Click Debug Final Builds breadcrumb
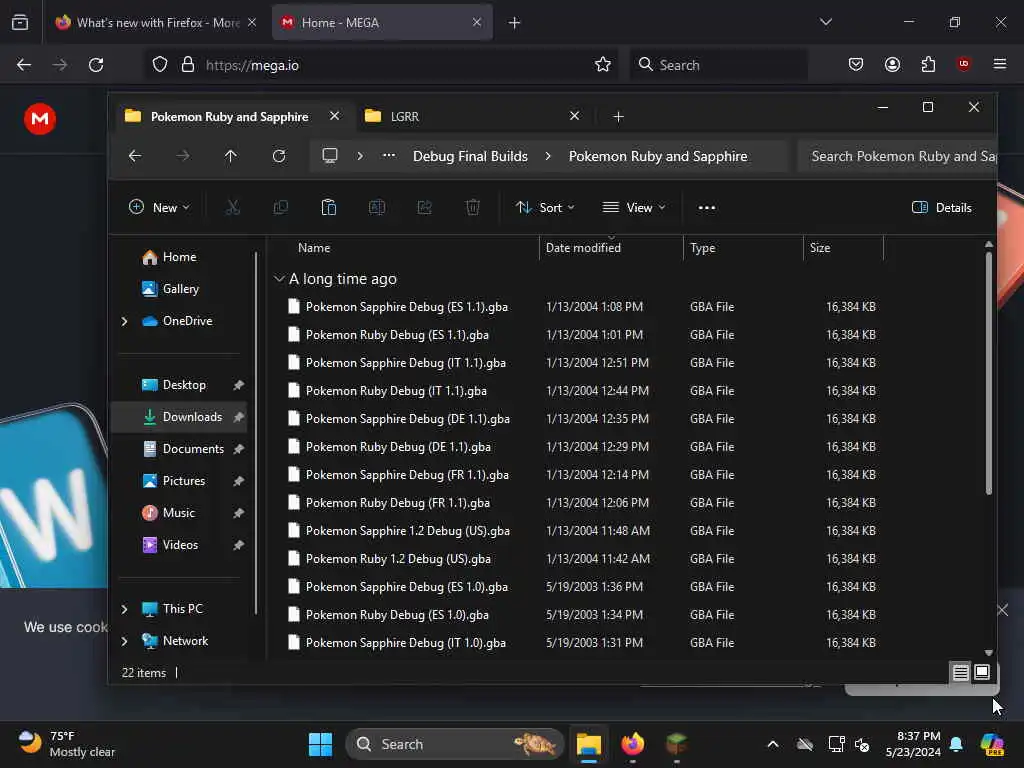1024x768 pixels. 470,156
